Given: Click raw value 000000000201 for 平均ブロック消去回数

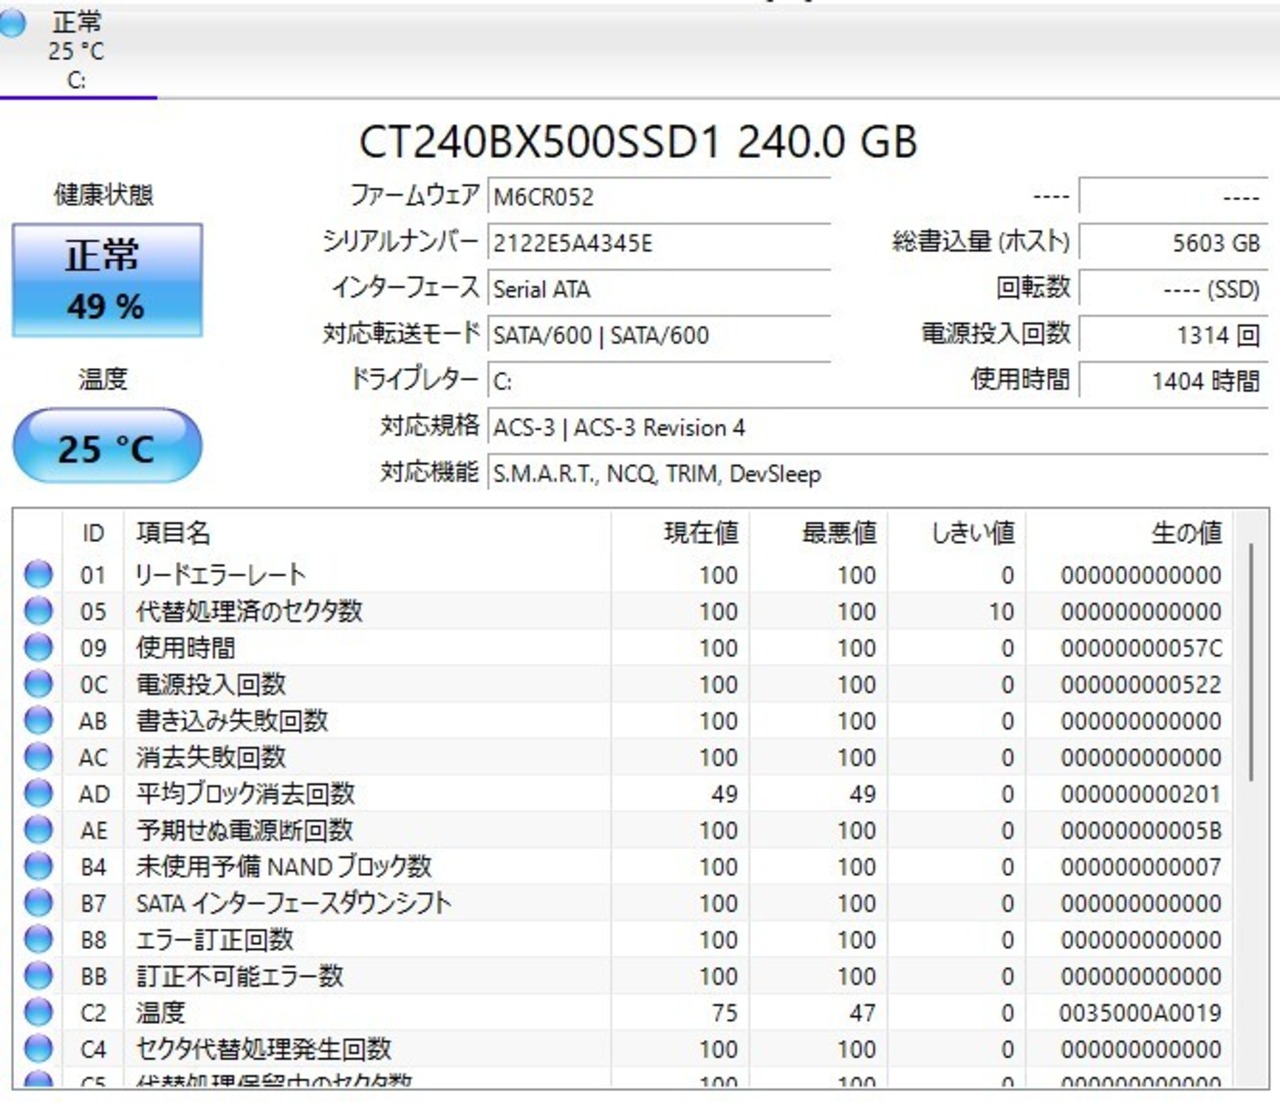Looking at the screenshot, I should pyautogui.click(x=1141, y=794).
